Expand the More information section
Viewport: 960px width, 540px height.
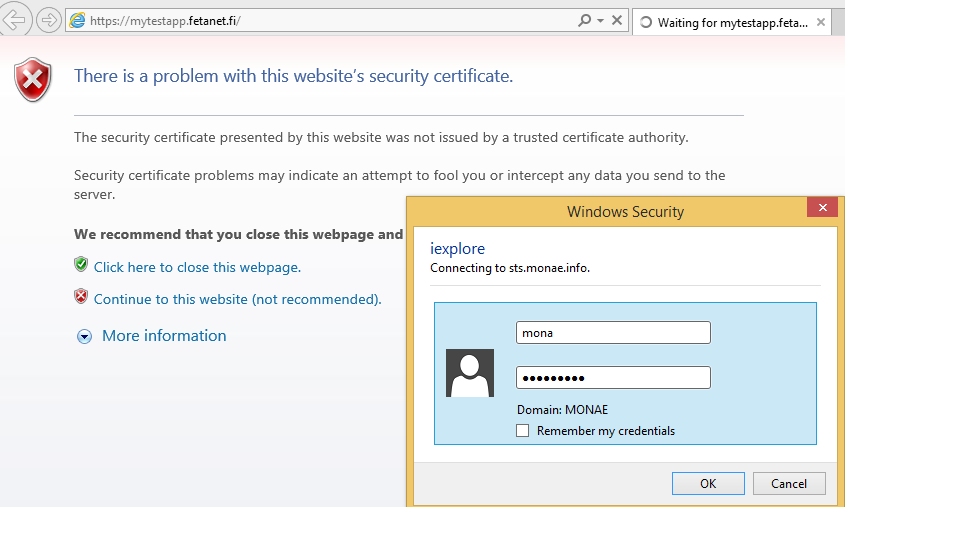pos(84,337)
